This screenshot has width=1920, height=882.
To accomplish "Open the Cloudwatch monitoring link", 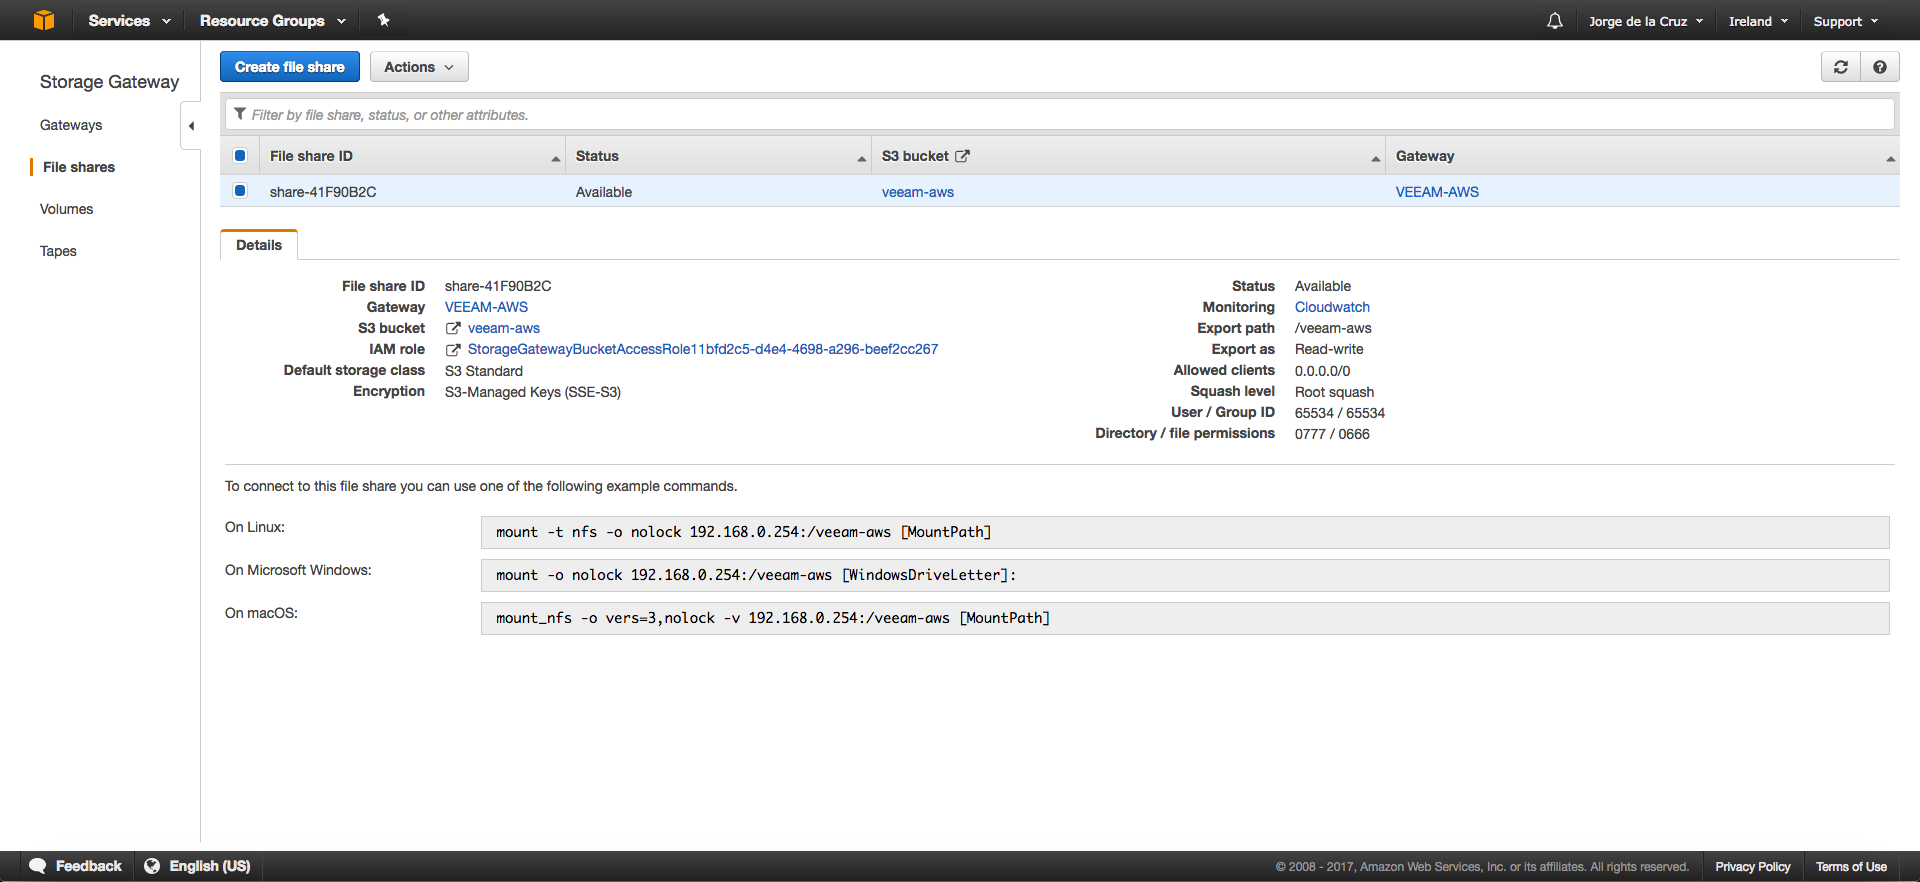I will click(1332, 307).
